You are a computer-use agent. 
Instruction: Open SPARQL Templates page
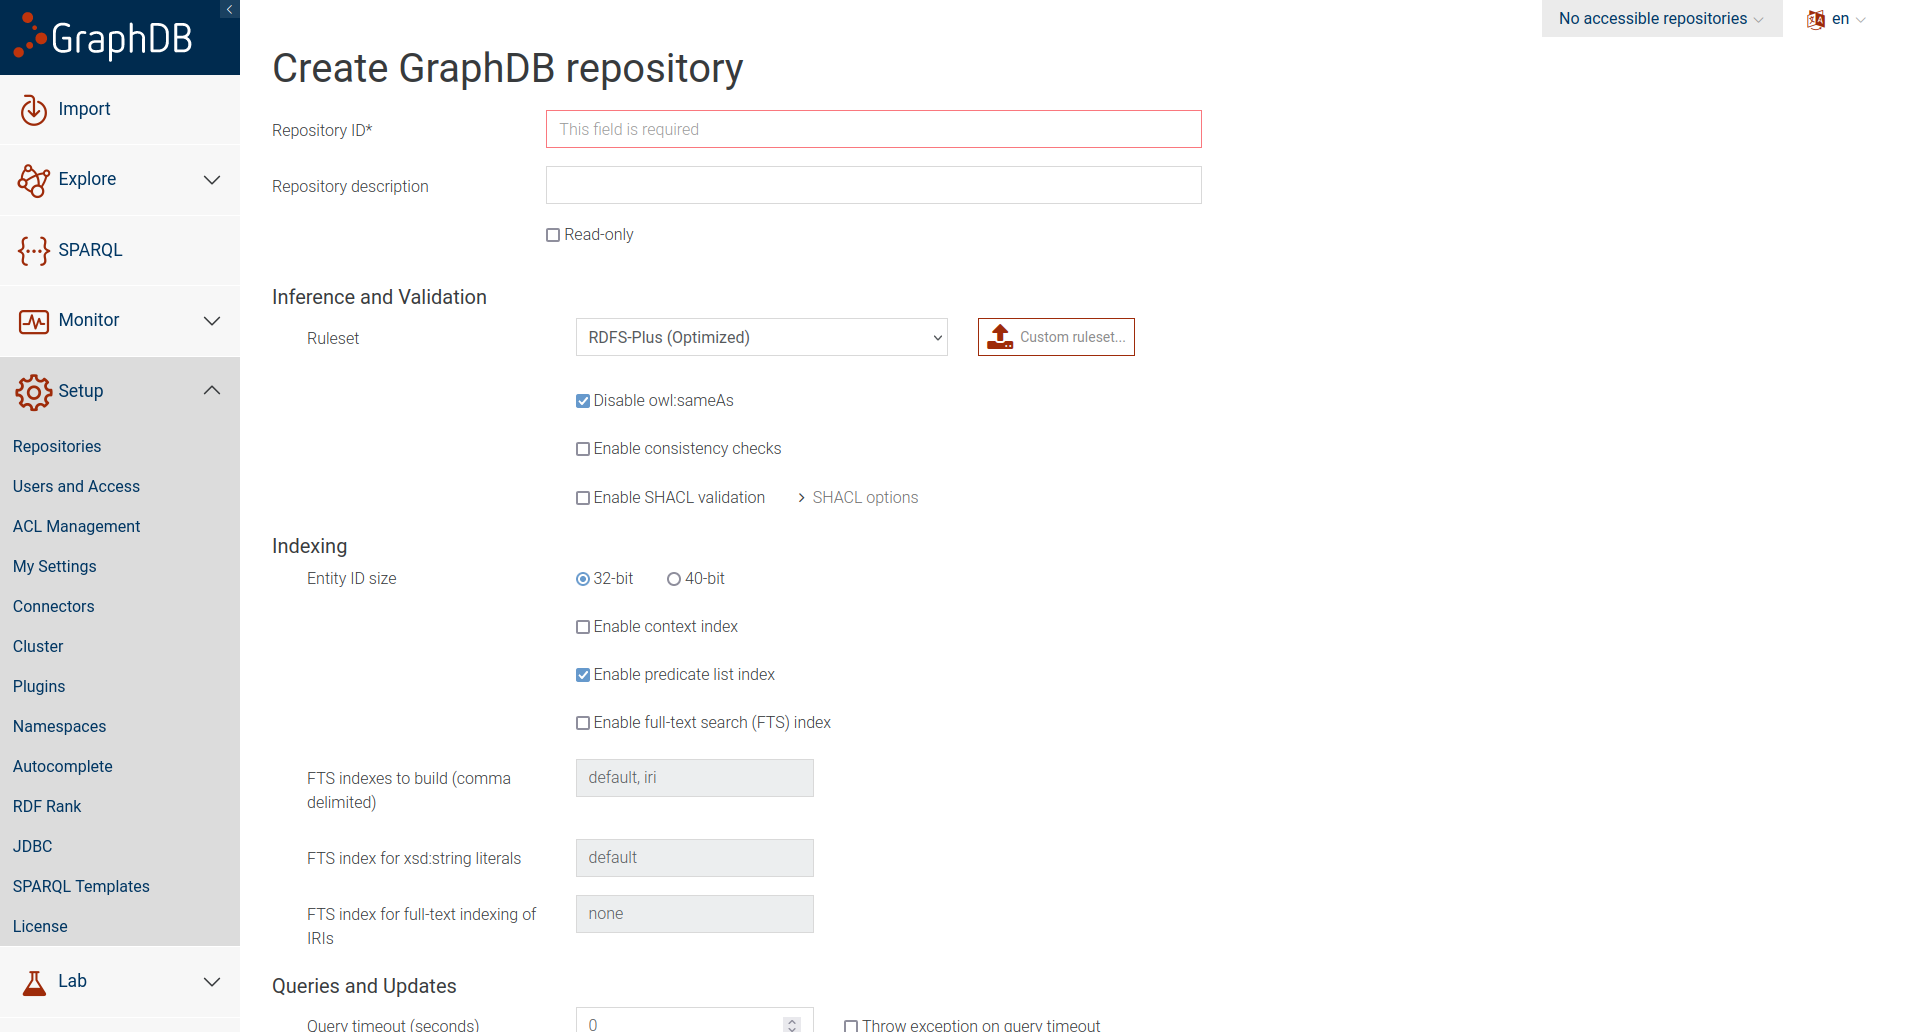(81, 887)
